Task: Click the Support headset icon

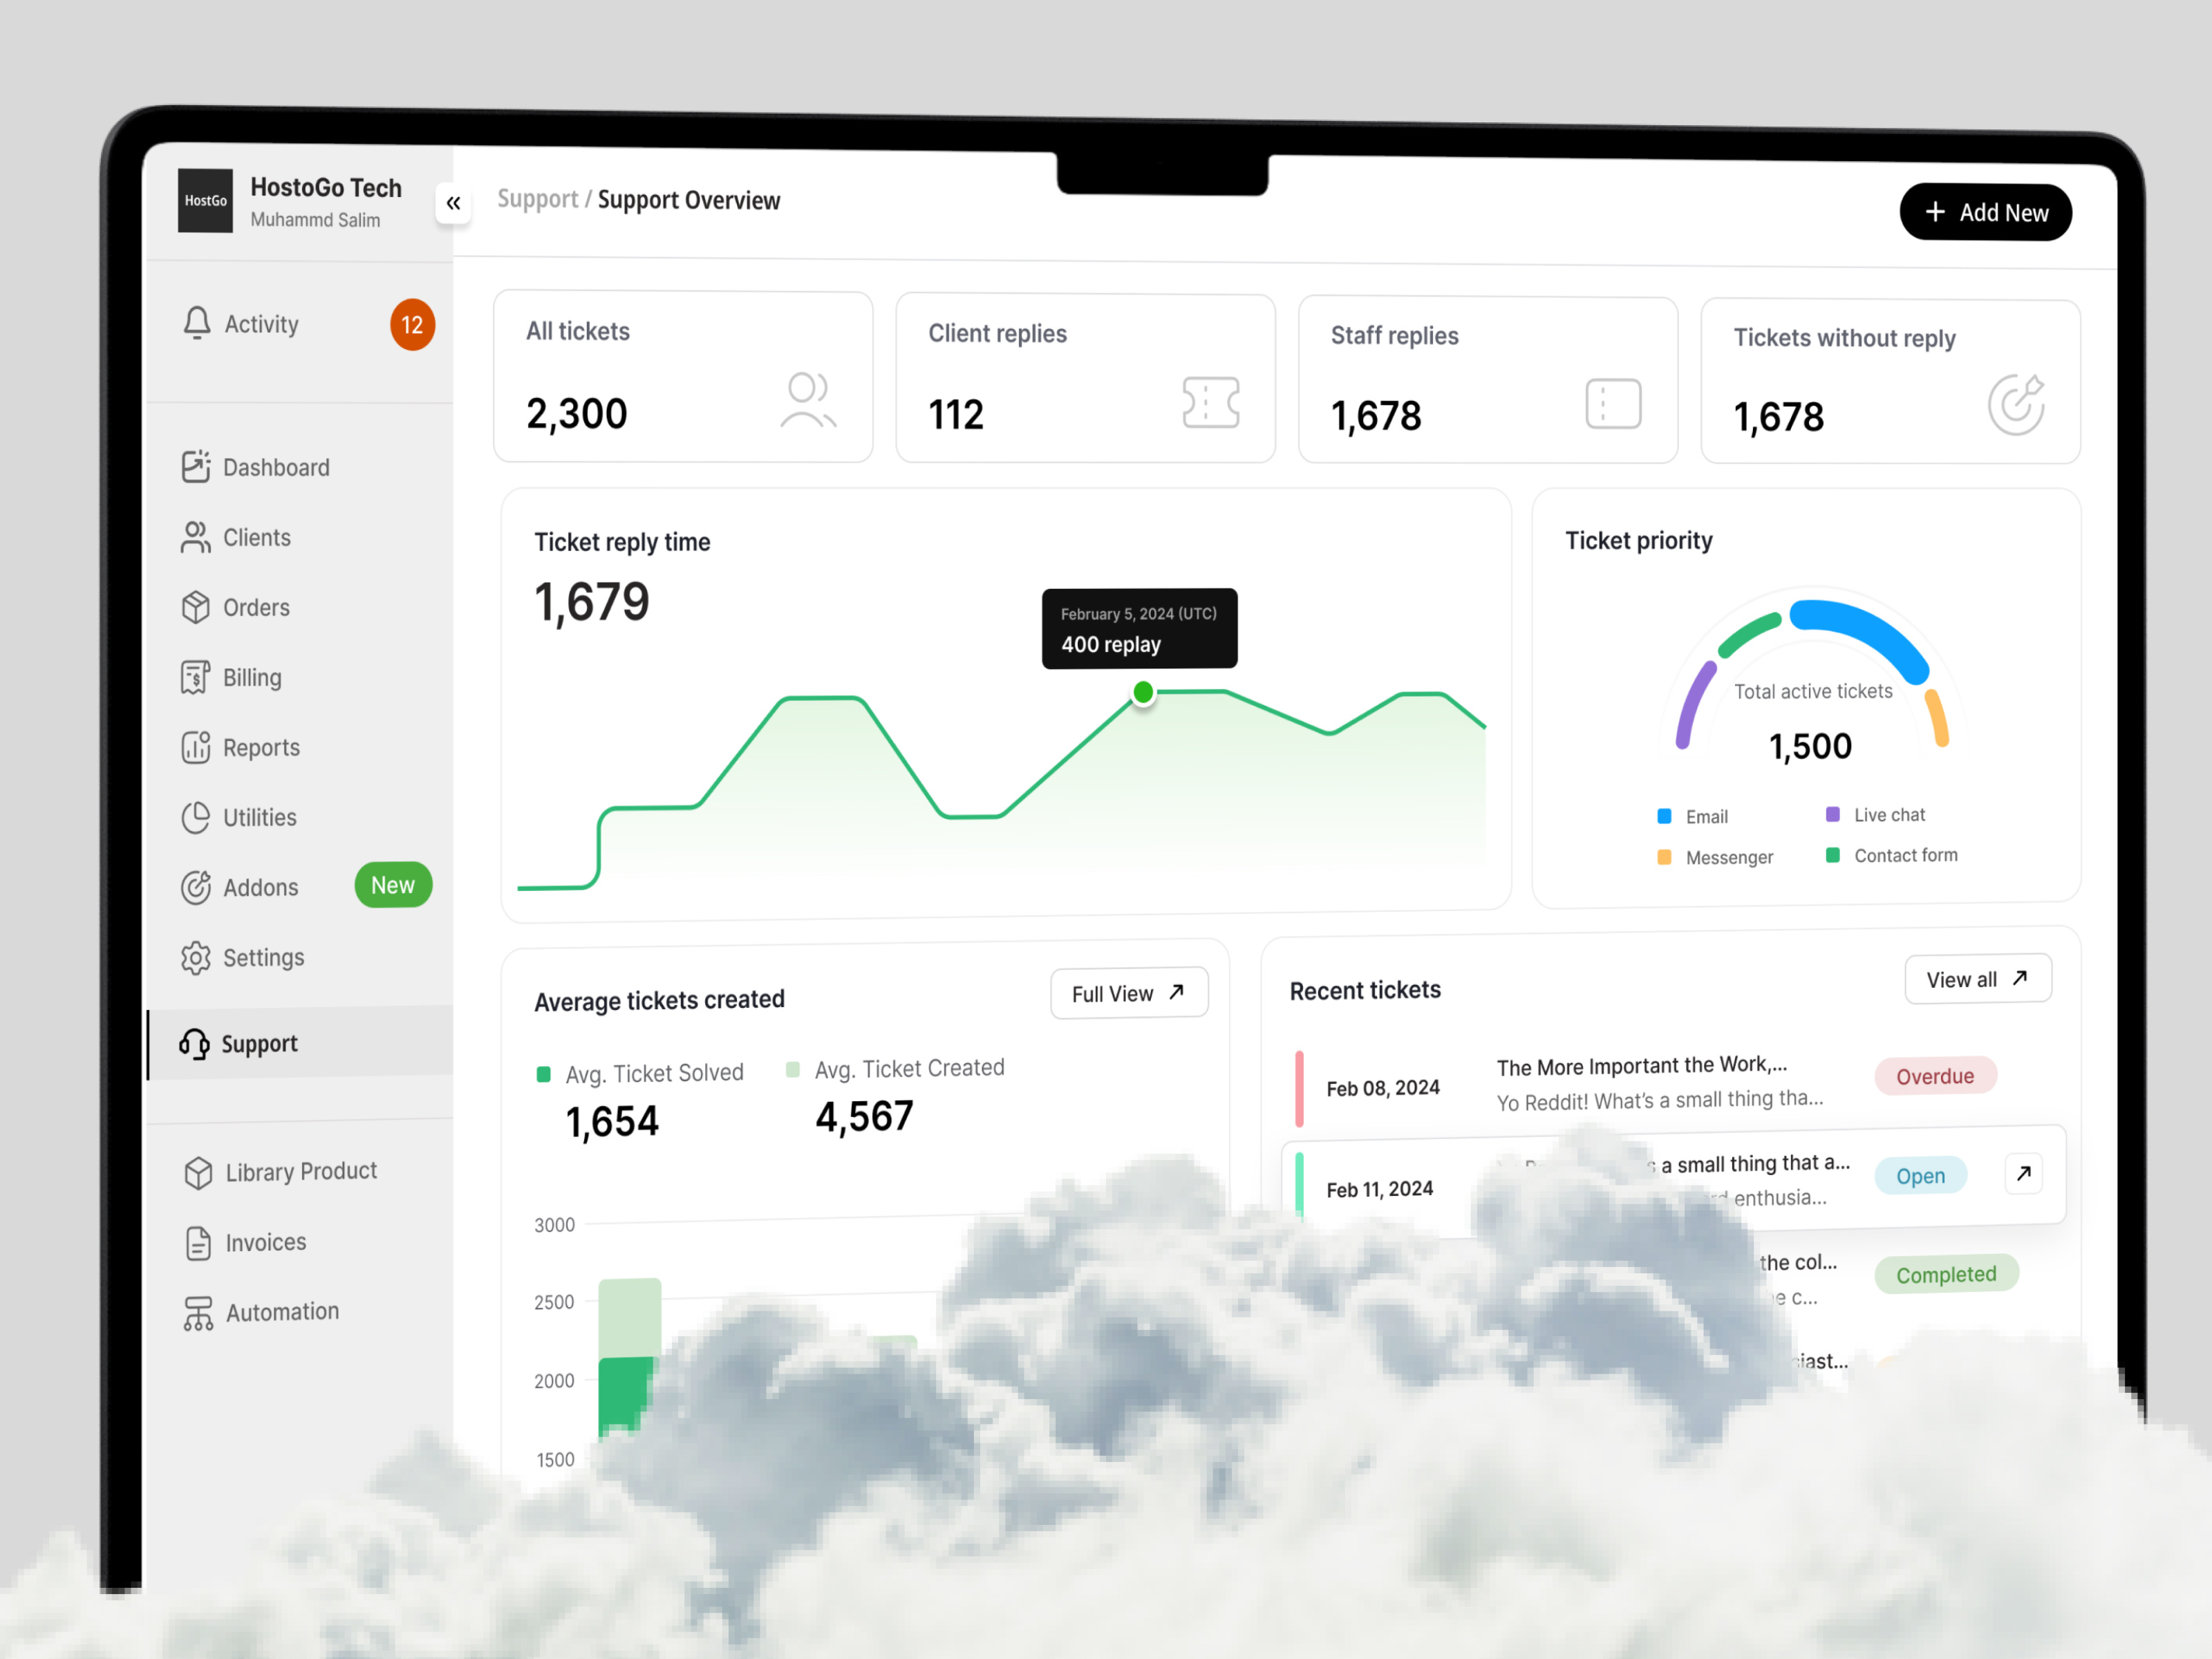Action: [196, 1043]
